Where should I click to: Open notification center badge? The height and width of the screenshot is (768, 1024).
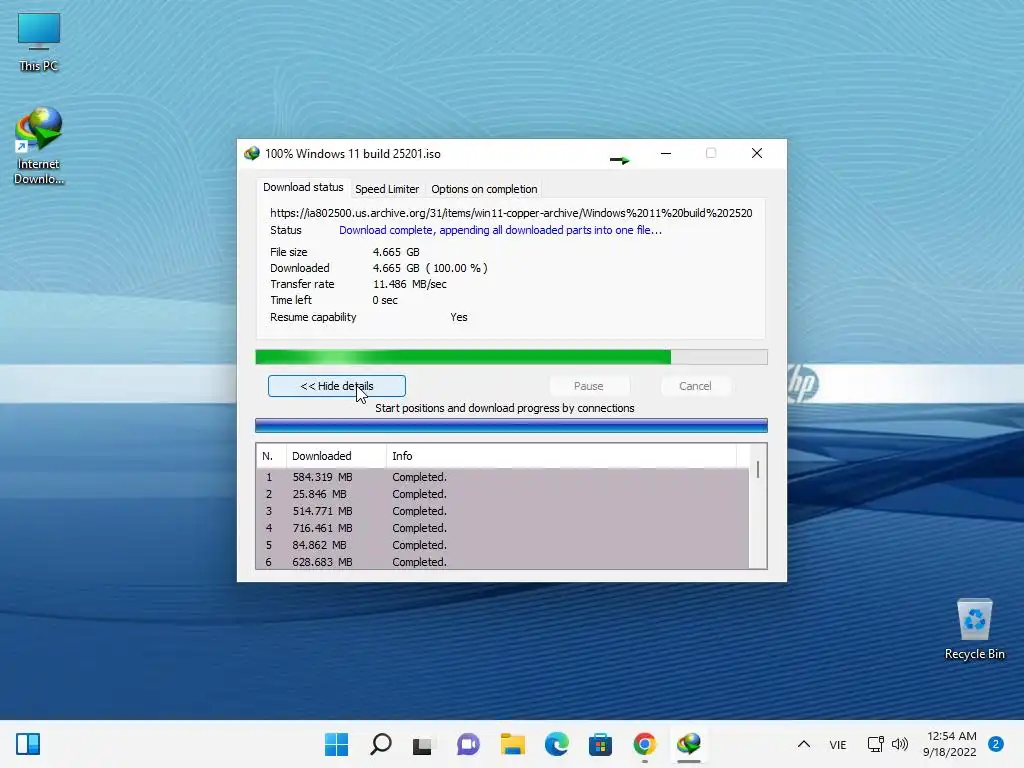(996, 744)
